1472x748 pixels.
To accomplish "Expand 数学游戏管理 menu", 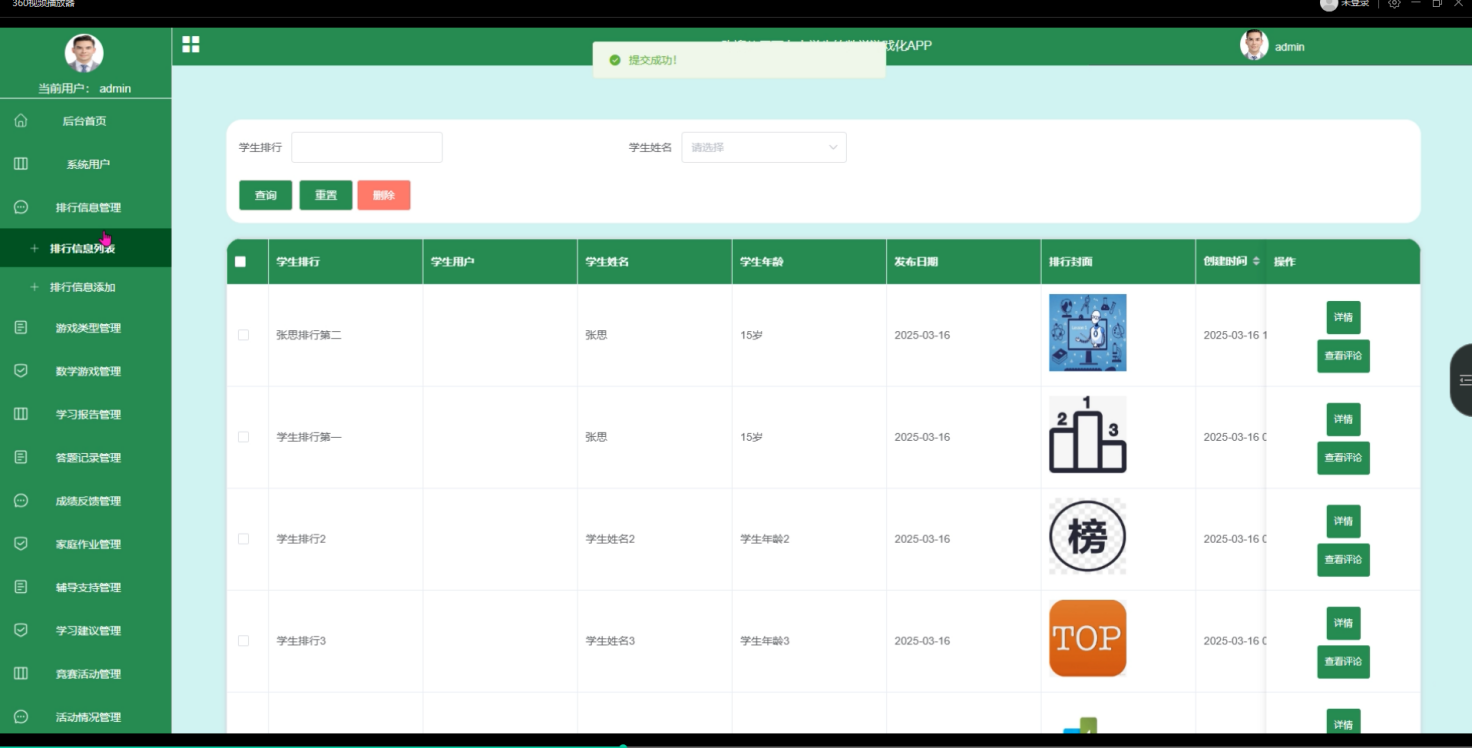I will [88, 371].
